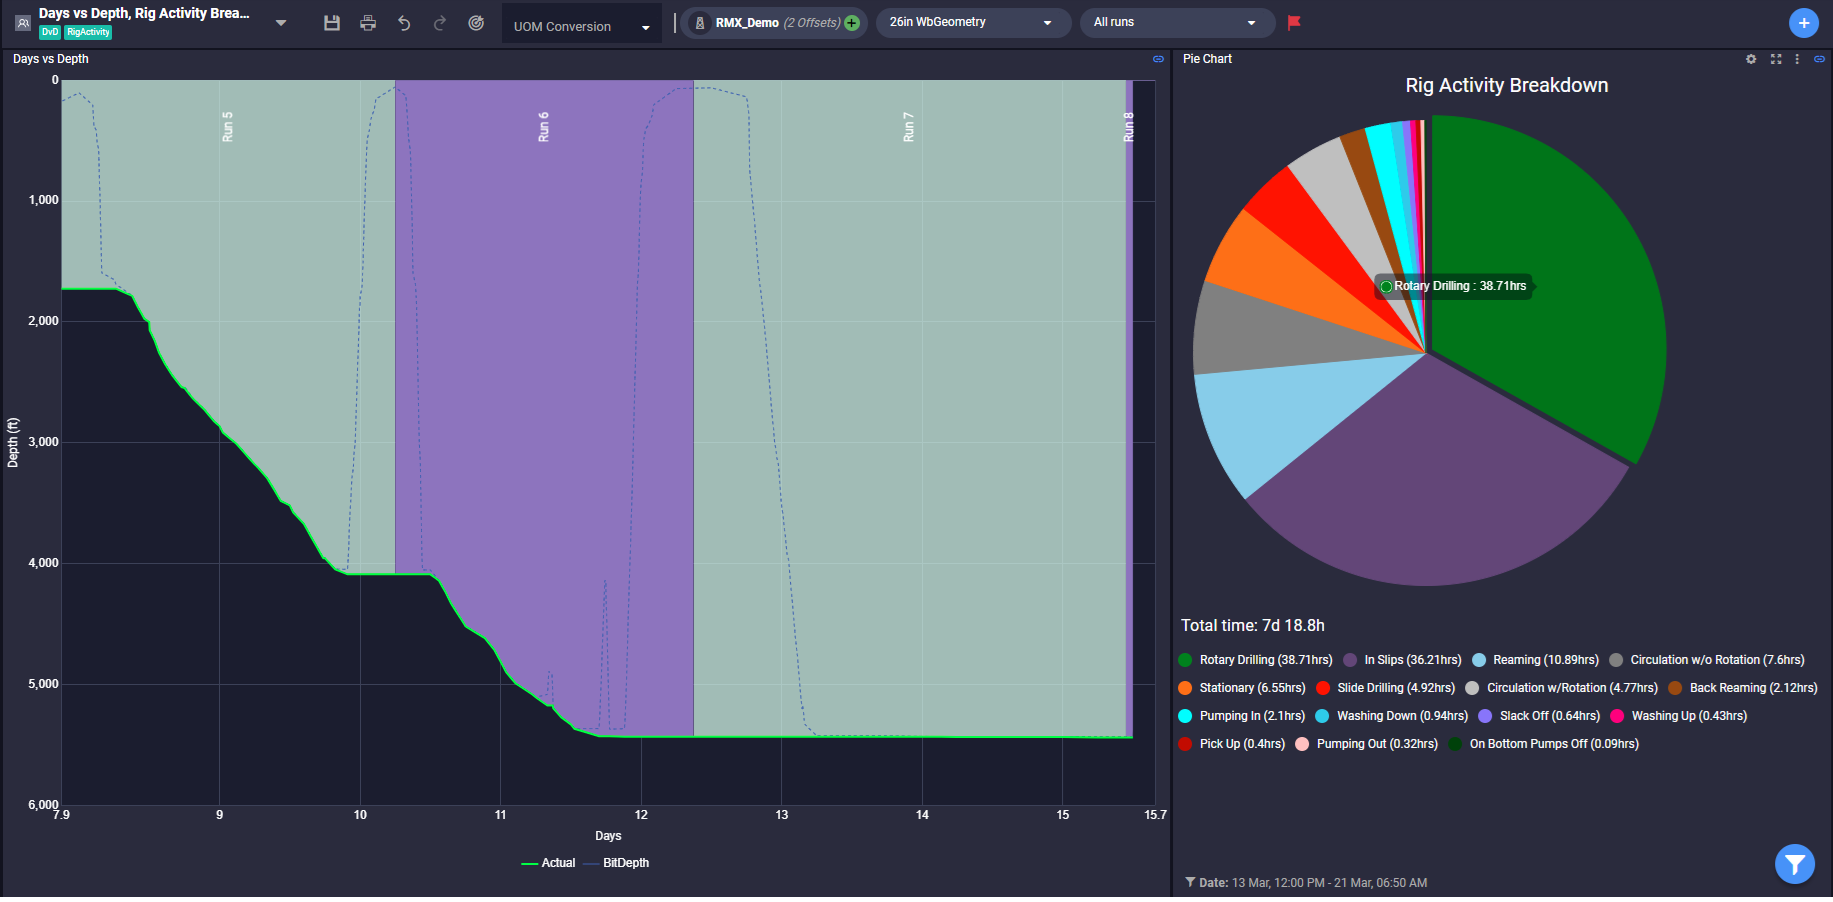Click the save dashboard icon
Viewport: 1833px width, 902px height.
tap(332, 23)
